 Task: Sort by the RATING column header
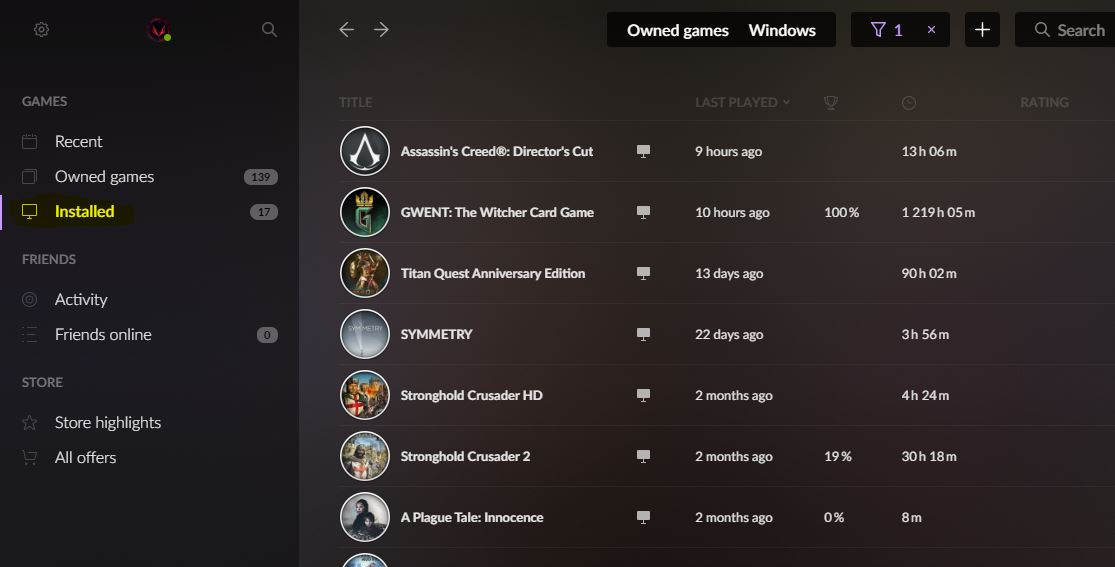(1044, 102)
